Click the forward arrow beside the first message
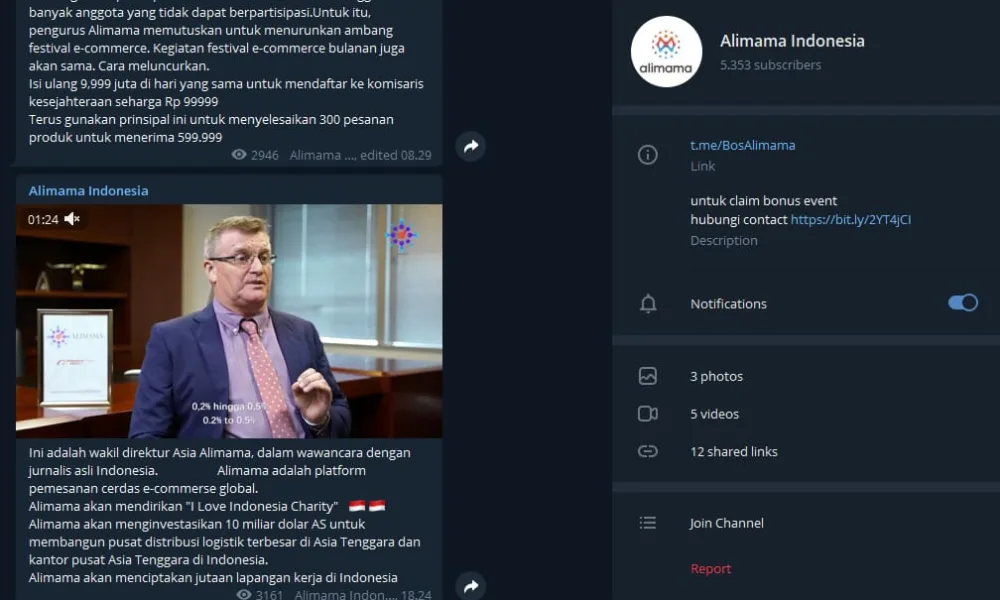 point(471,146)
